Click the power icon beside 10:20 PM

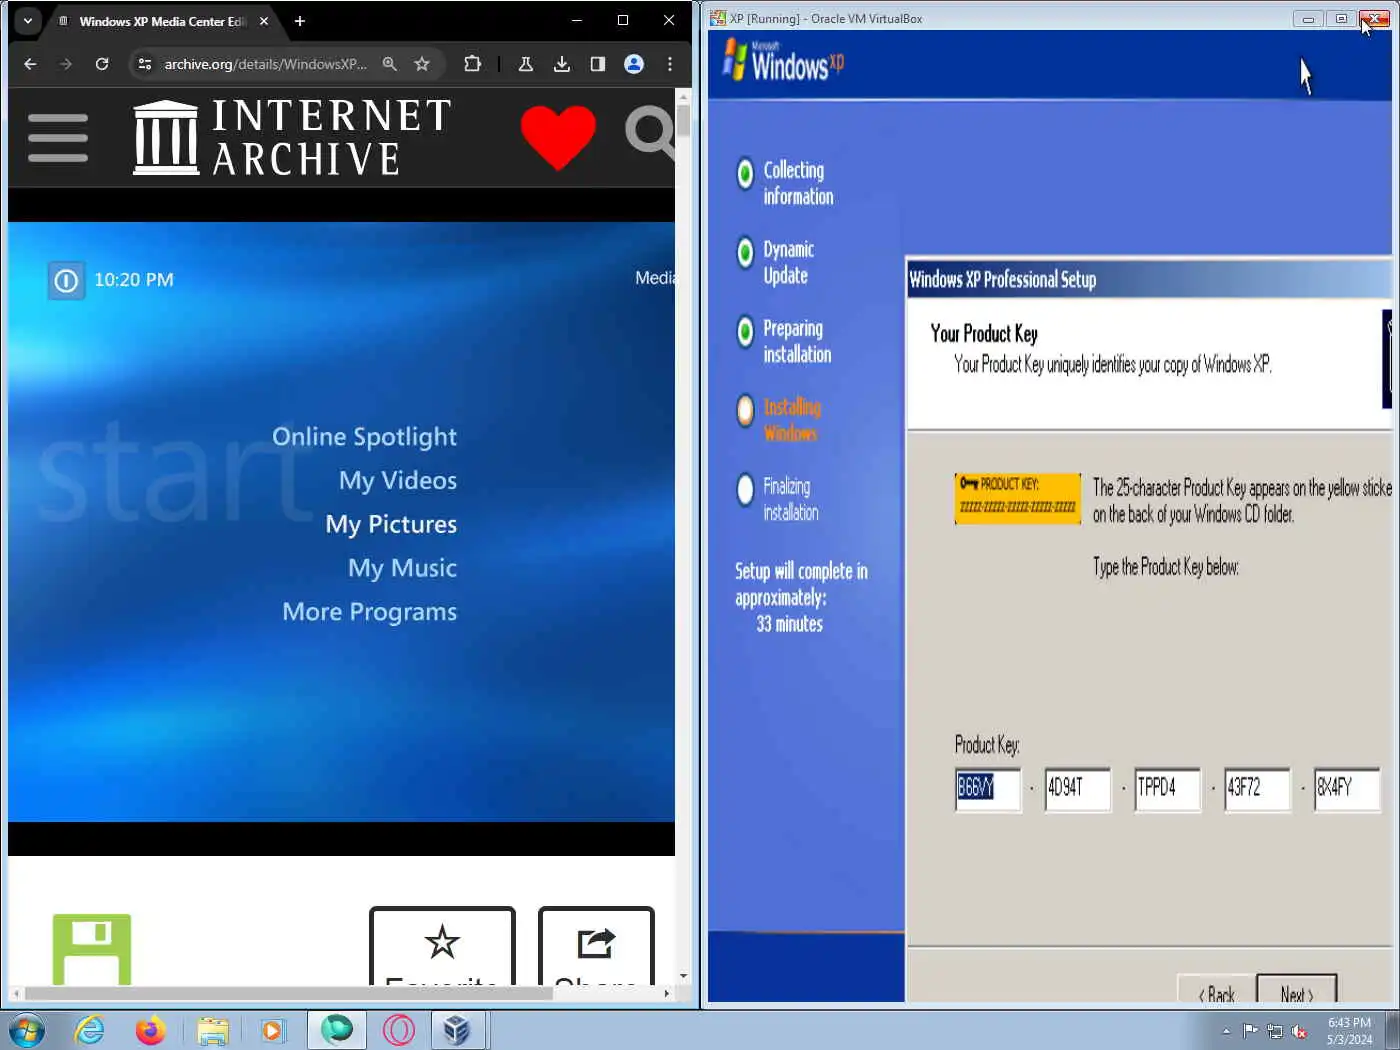coord(66,281)
